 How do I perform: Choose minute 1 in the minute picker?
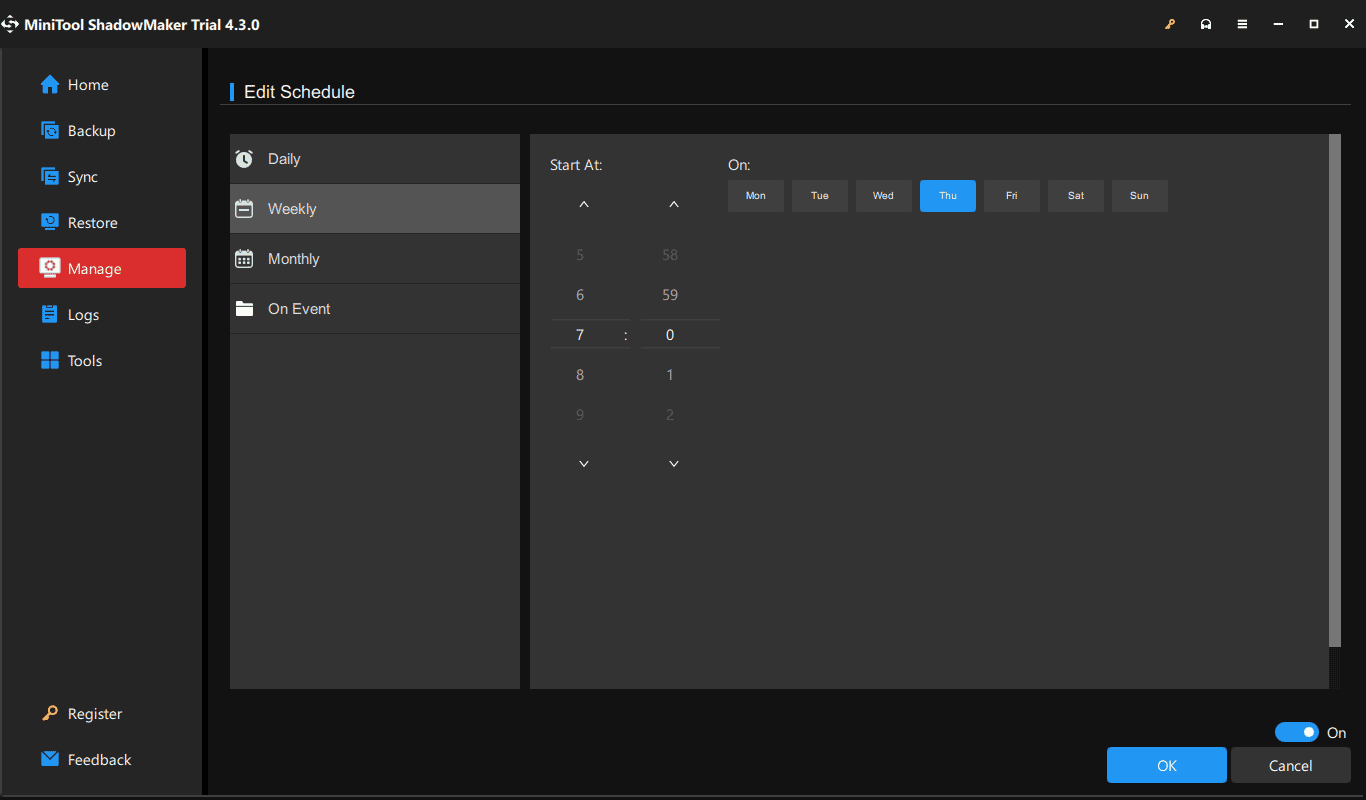coord(670,375)
